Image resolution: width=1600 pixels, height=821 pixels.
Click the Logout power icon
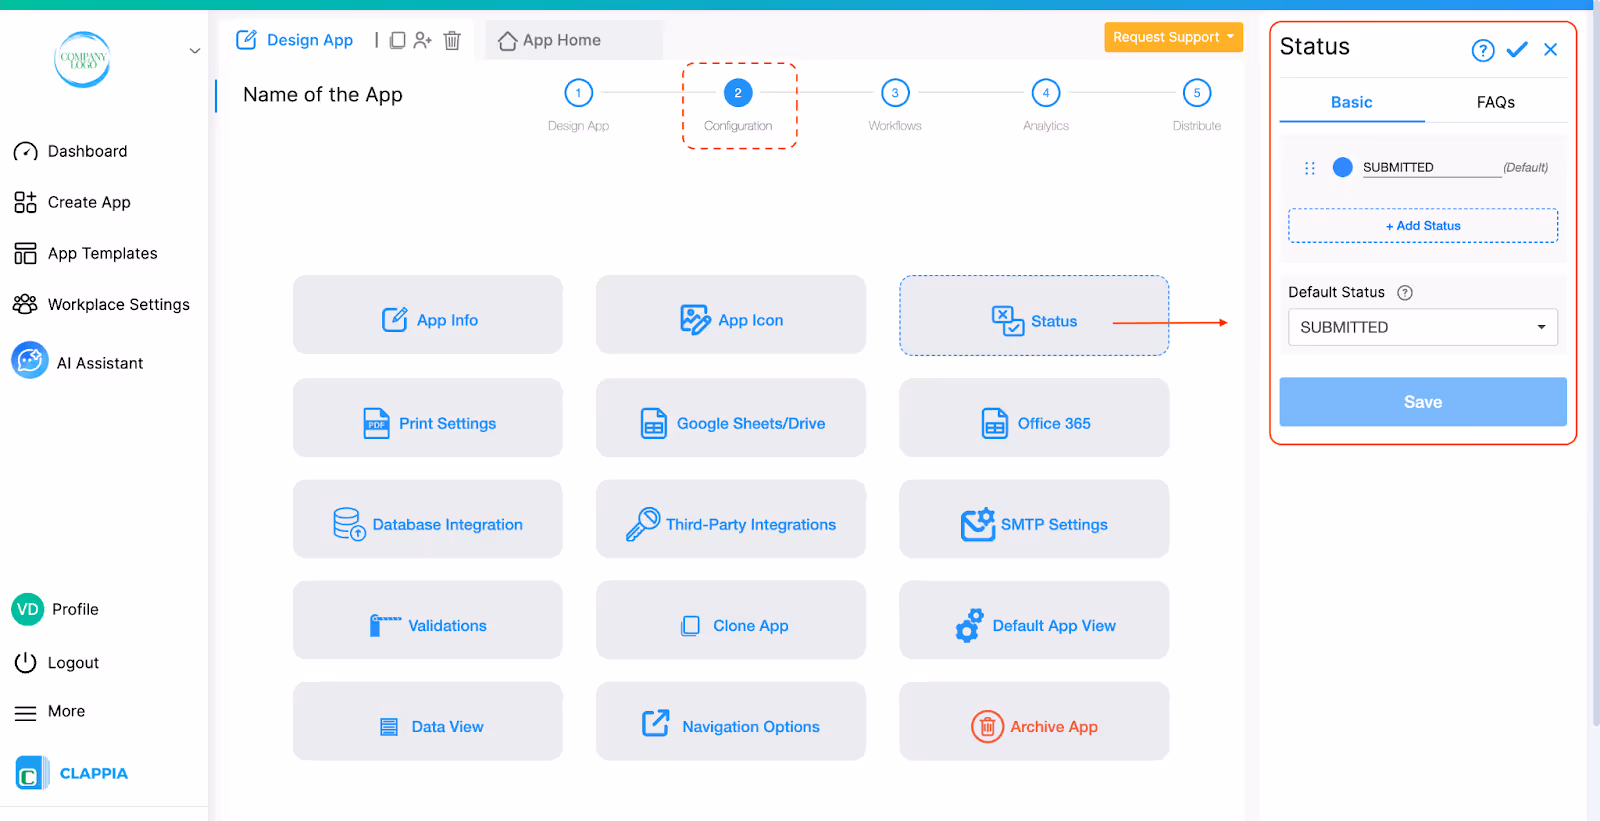click(25, 663)
